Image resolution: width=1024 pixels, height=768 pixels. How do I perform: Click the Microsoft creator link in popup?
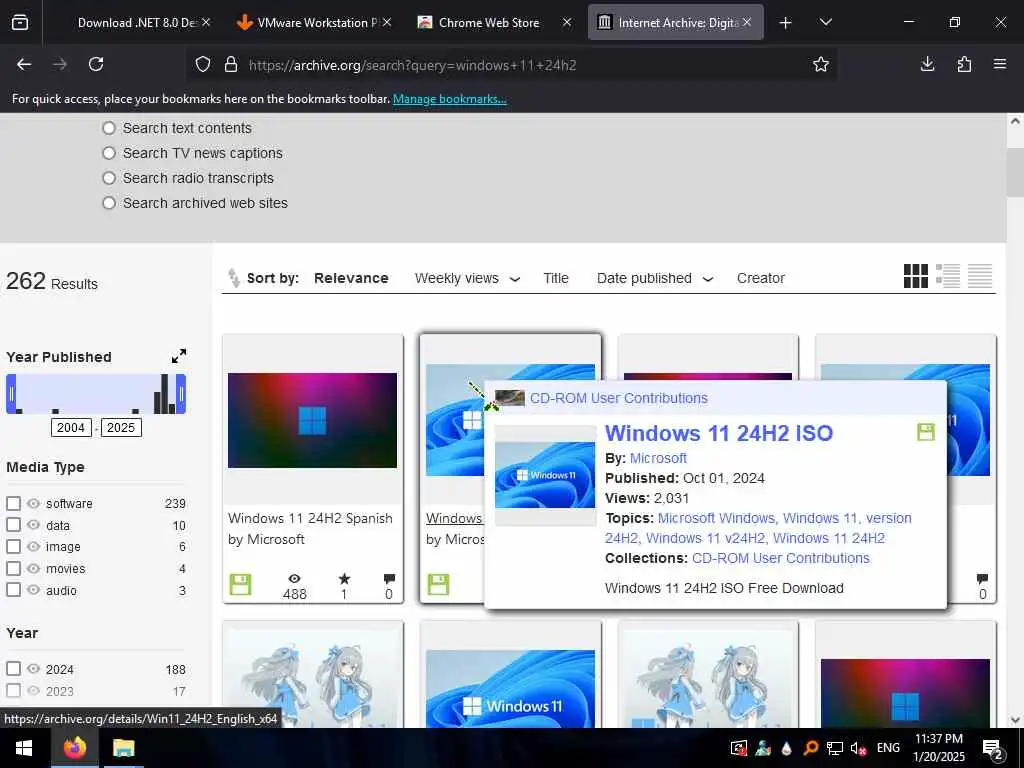(x=658, y=458)
